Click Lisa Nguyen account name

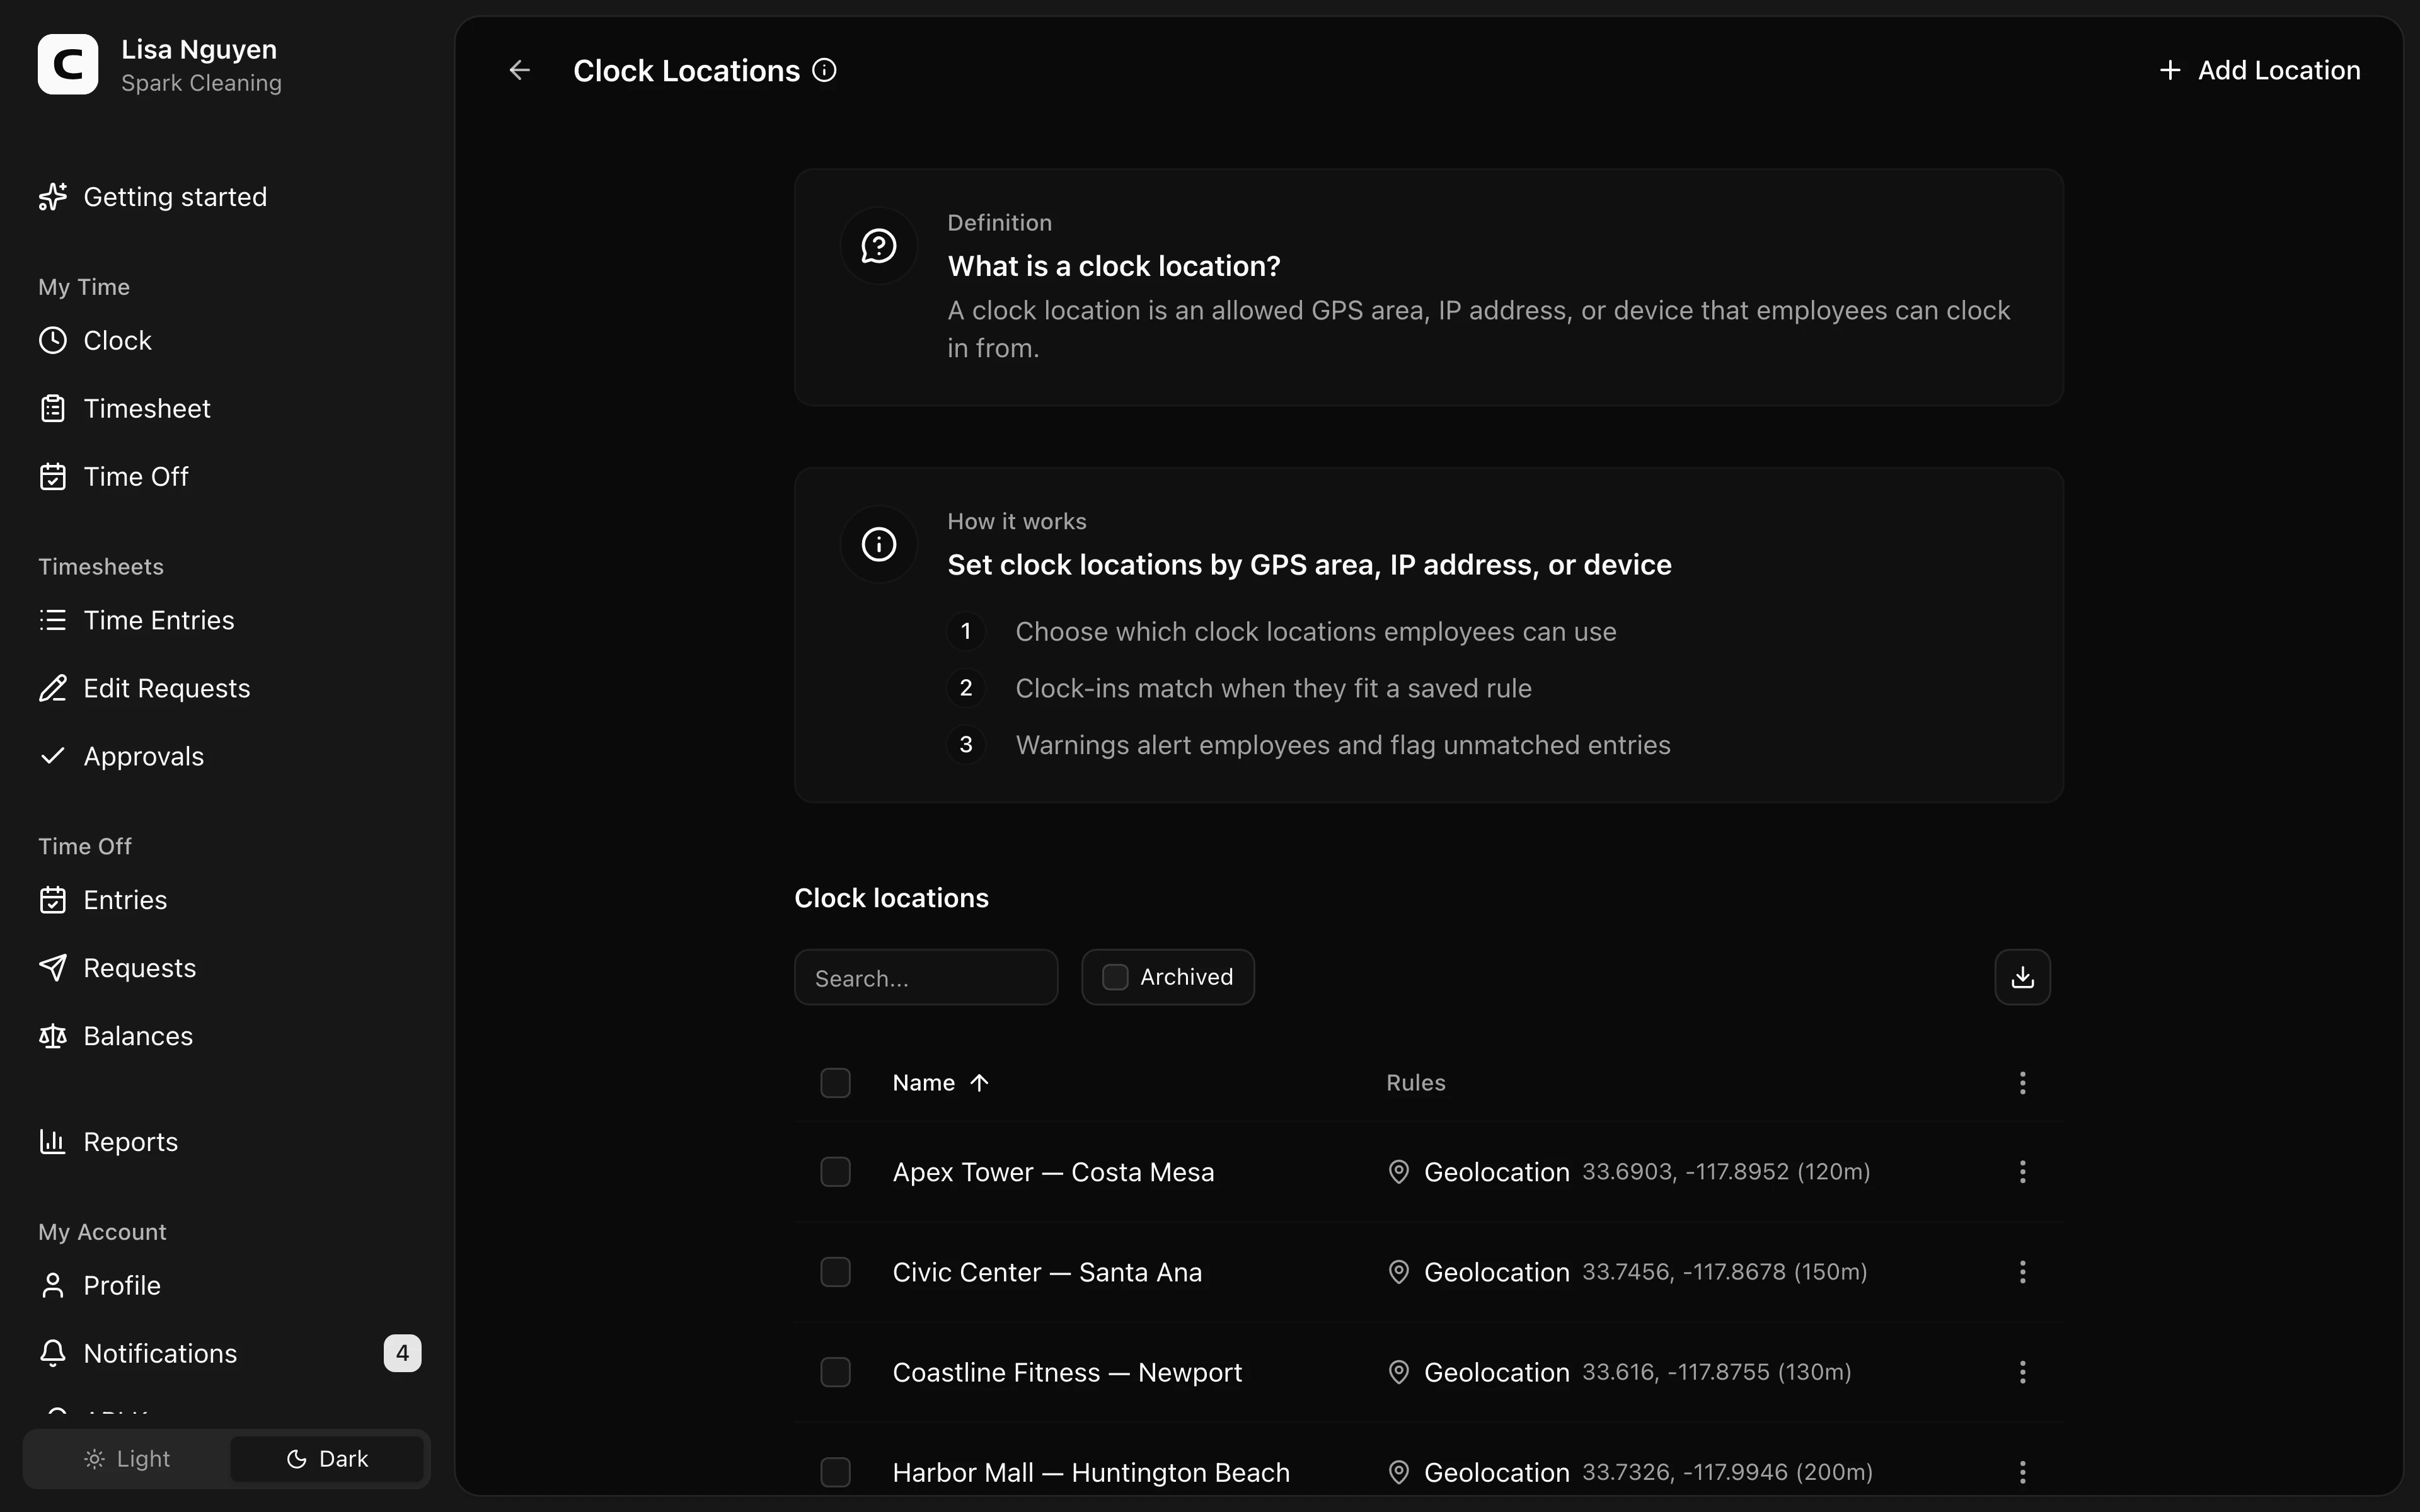coord(199,49)
